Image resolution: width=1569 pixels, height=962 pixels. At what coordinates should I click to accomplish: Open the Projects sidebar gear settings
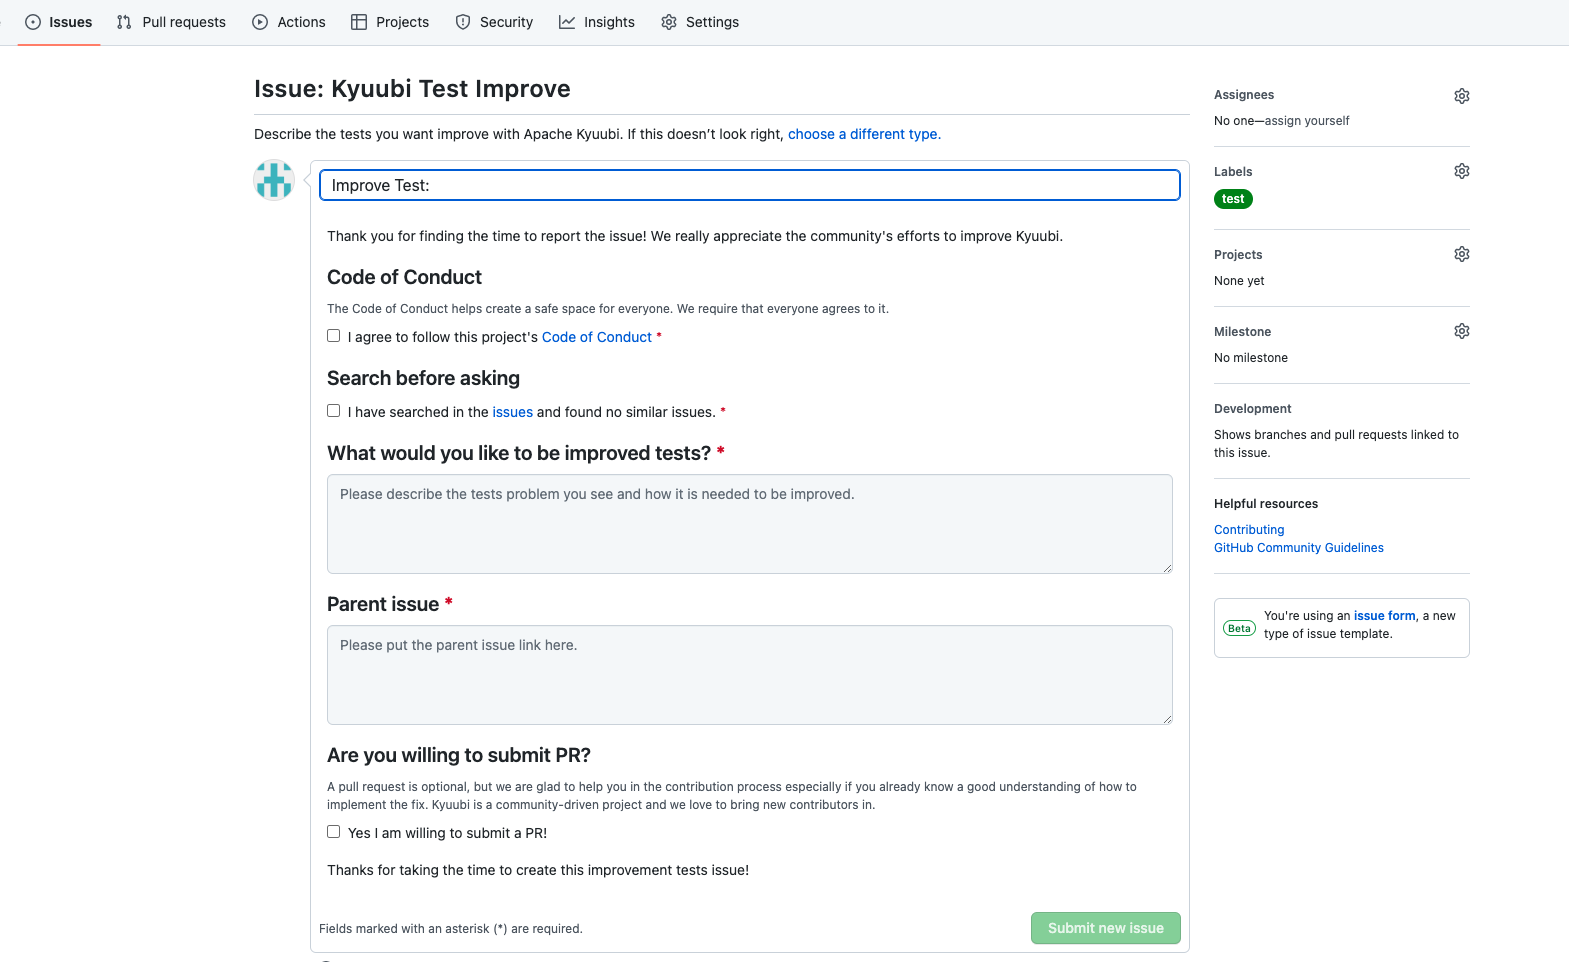(x=1461, y=254)
